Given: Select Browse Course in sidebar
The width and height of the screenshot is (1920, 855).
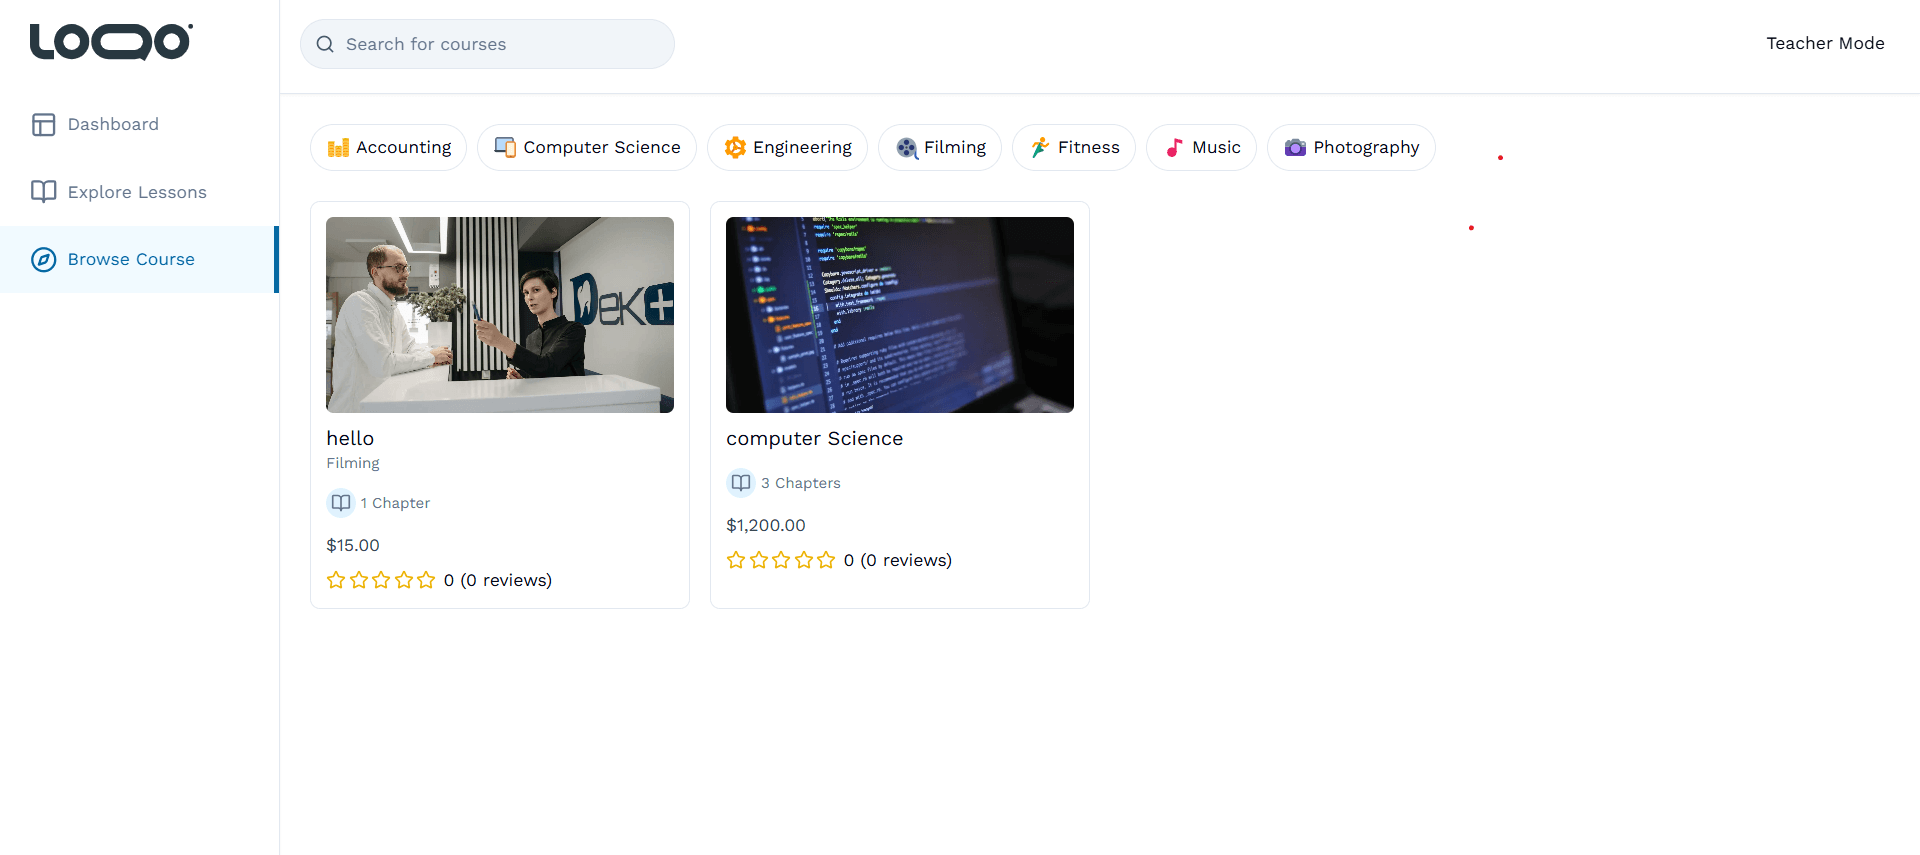Looking at the screenshot, I should click(139, 260).
